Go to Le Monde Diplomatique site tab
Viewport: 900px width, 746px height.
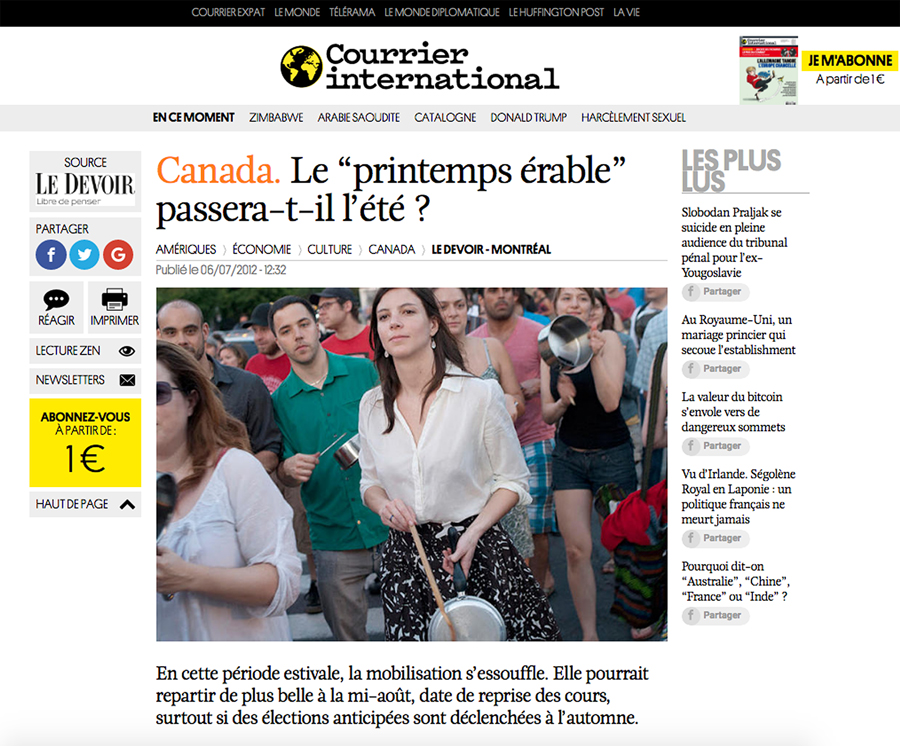441,12
